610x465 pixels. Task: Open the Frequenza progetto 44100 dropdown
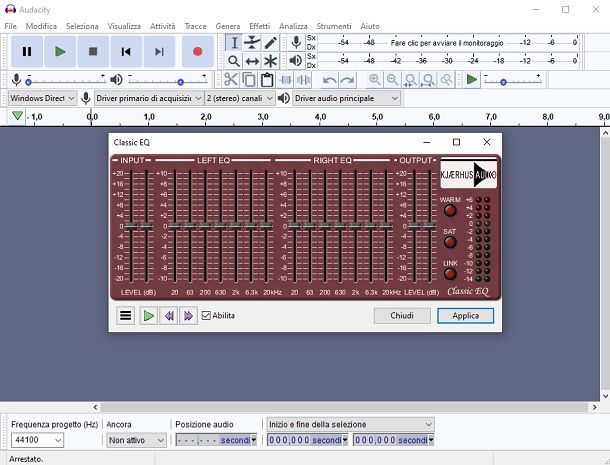37,440
